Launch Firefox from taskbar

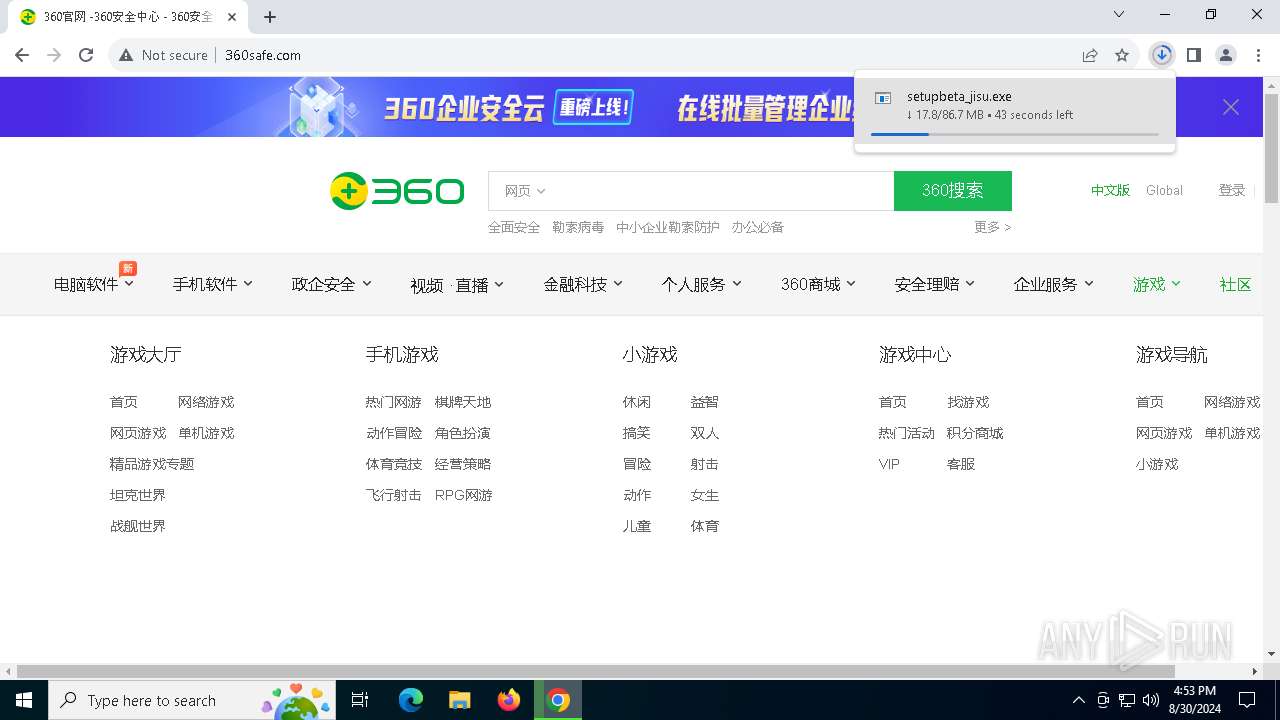point(509,700)
